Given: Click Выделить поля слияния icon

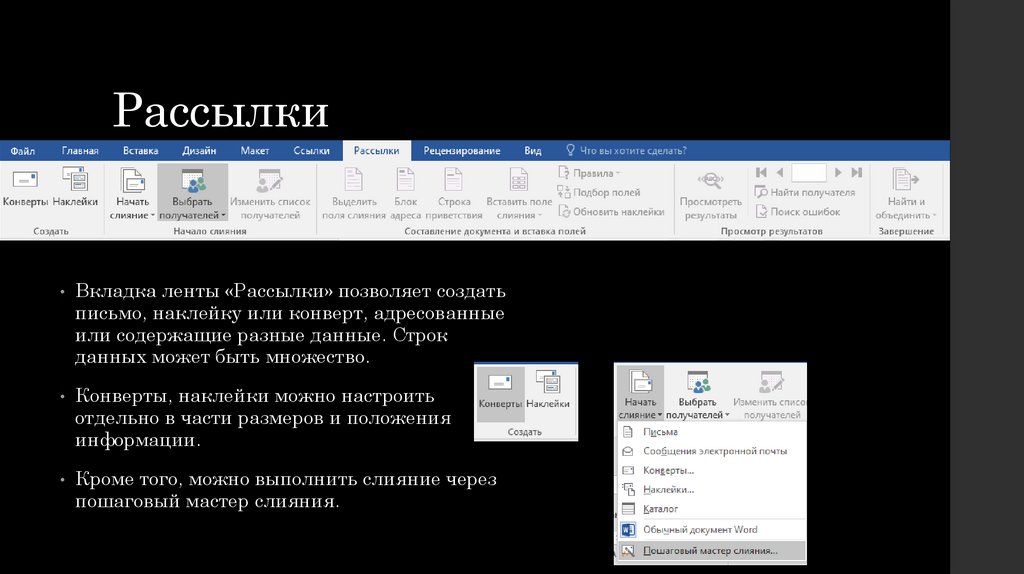Looking at the screenshot, I should click(x=353, y=193).
